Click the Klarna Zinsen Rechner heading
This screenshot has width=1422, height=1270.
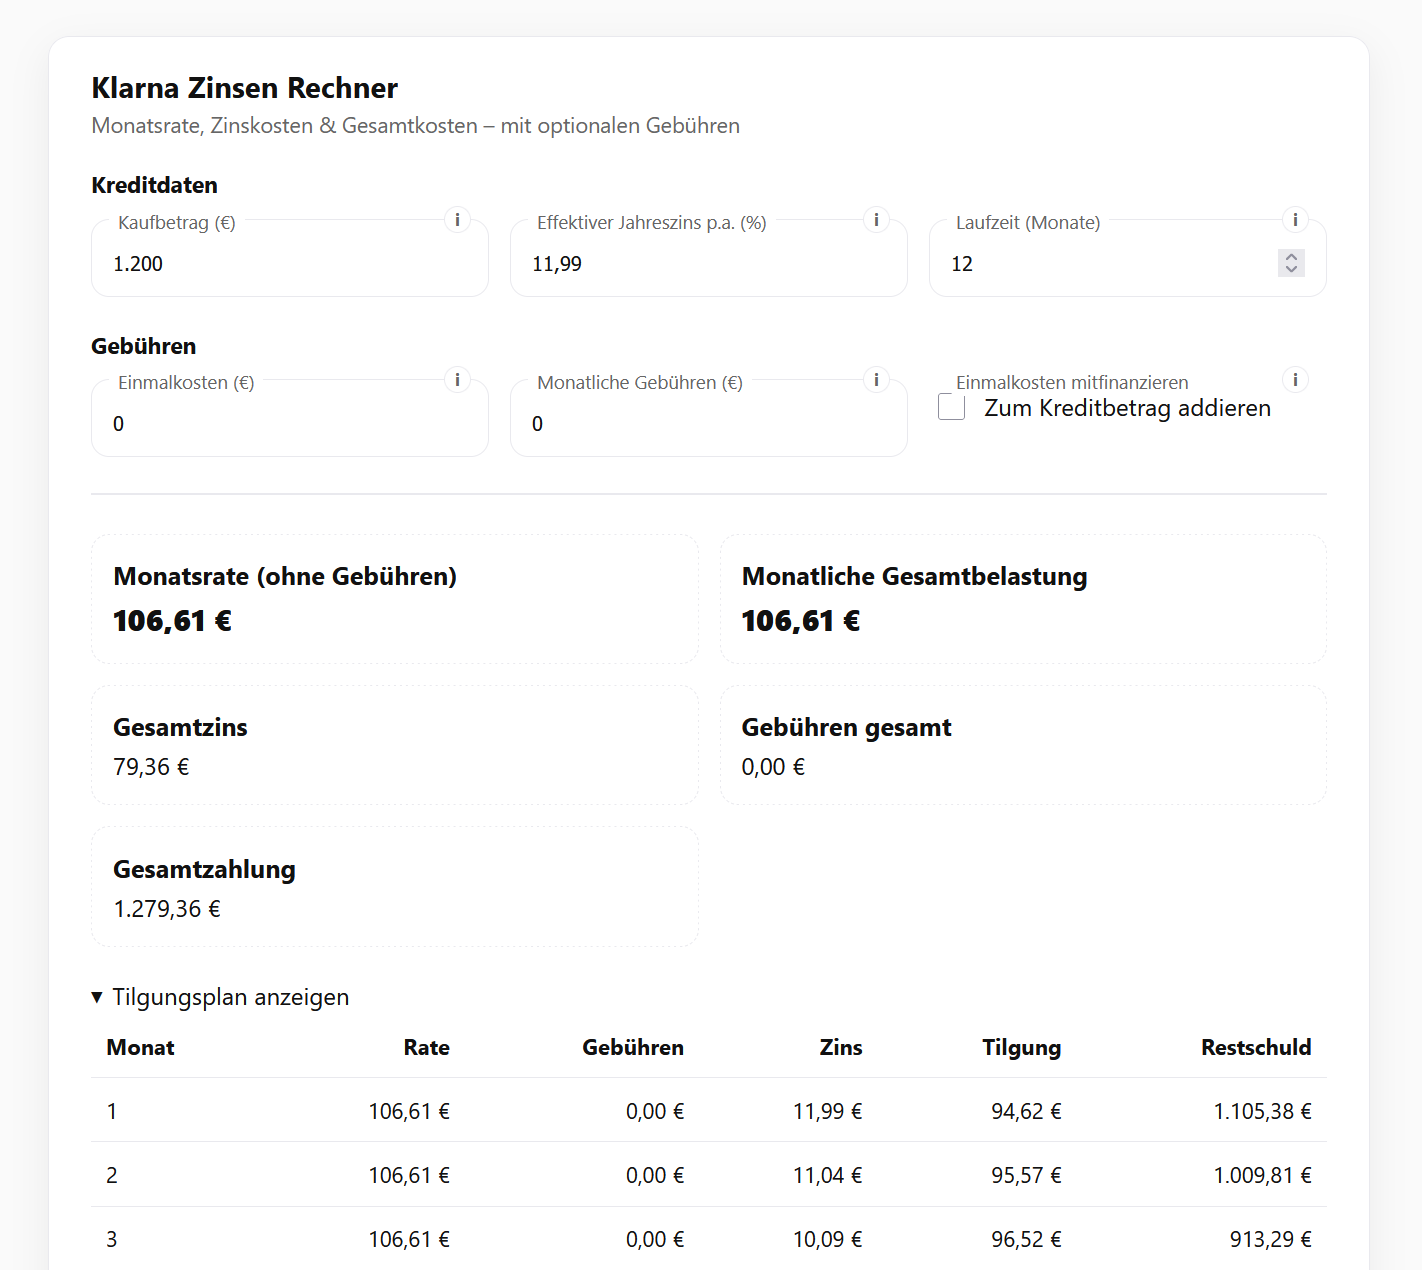[x=244, y=88]
